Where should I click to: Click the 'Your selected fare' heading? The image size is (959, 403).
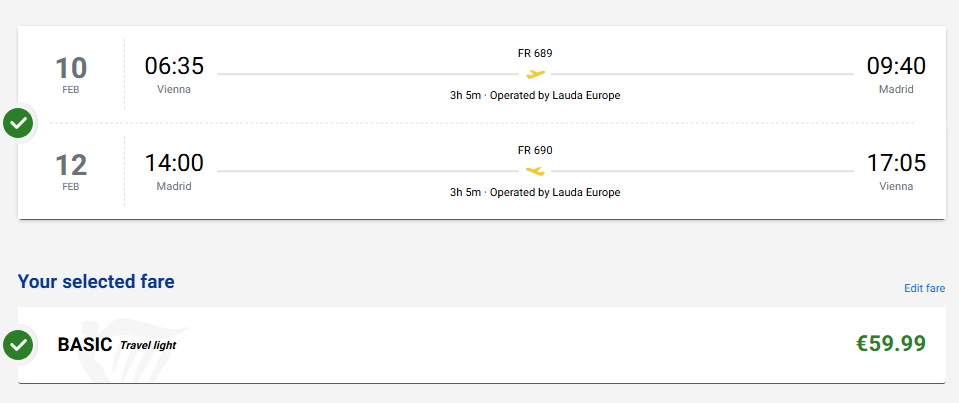(x=96, y=282)
